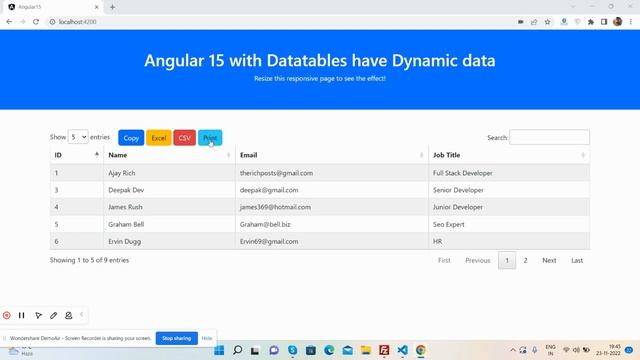
Task: Hide the screen sharing notification bar
Action: click(207, 338)
